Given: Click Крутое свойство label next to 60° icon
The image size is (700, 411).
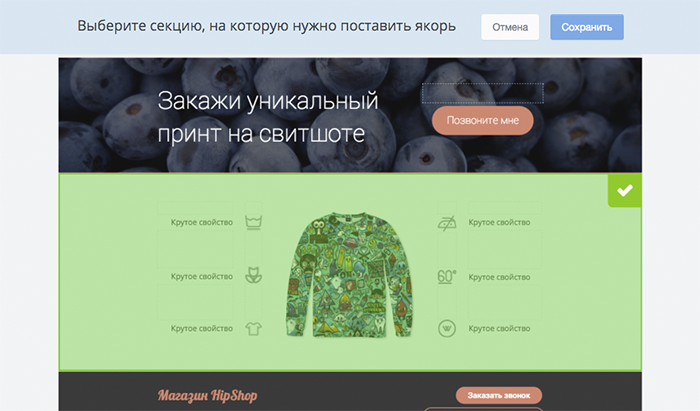Looking at the screenshot, I should point(499,277).
